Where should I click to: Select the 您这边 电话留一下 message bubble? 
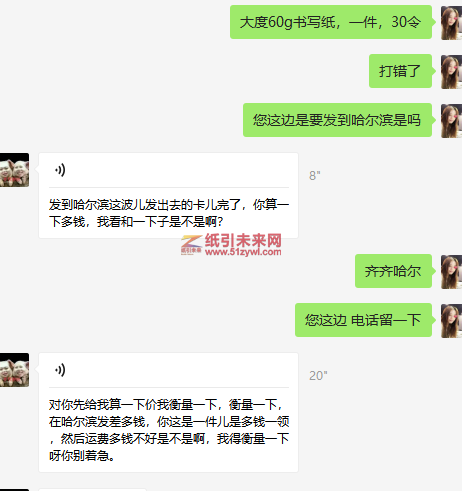point(363,320)
